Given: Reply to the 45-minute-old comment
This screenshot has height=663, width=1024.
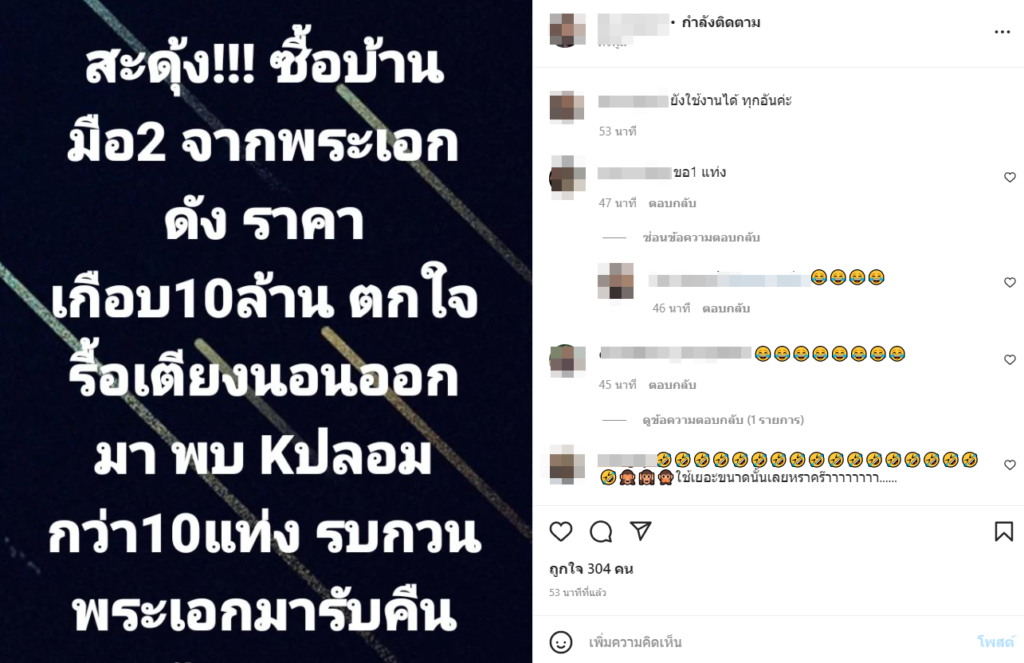Looking at the screenshot, I should 672,385.
